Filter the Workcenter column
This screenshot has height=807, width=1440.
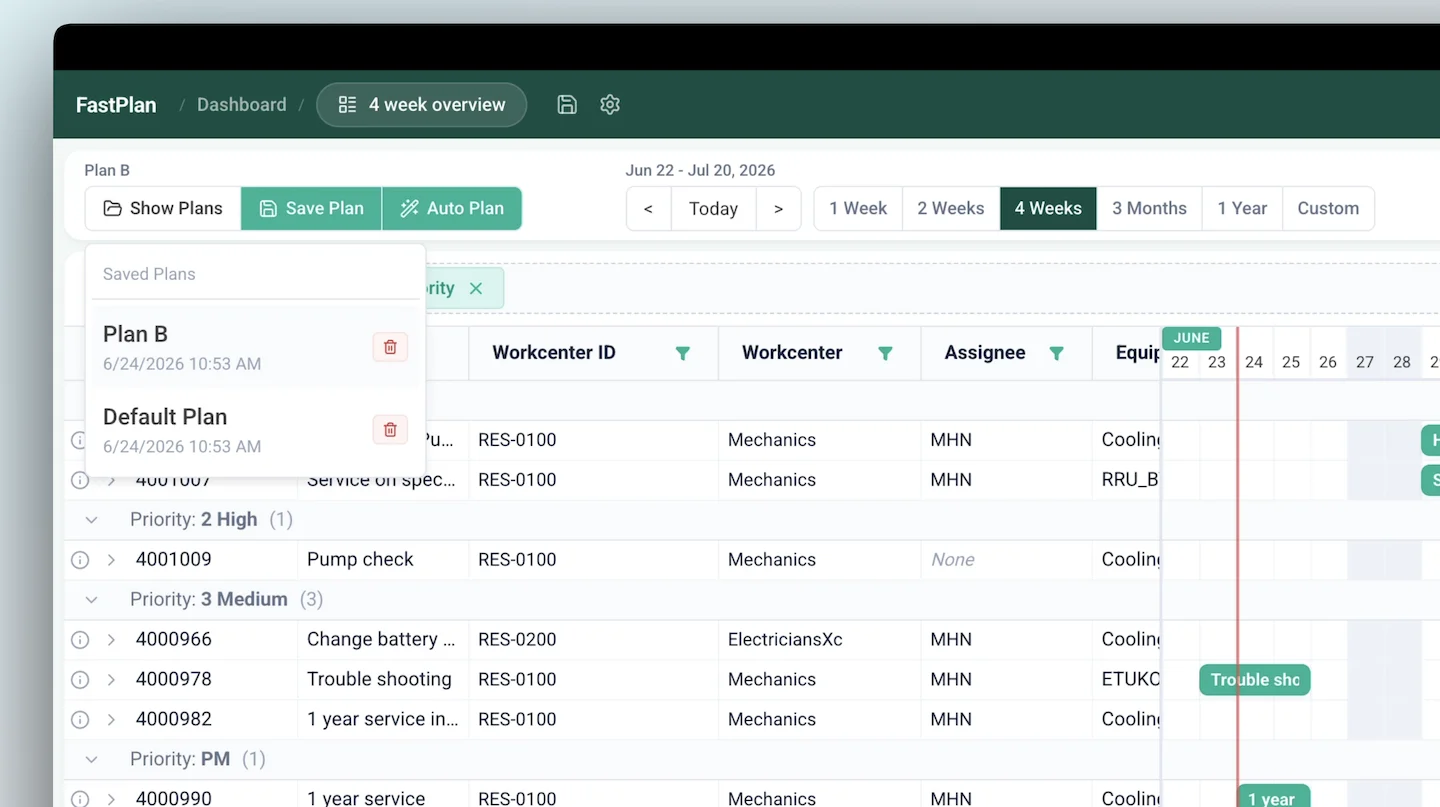pos(885,353)
